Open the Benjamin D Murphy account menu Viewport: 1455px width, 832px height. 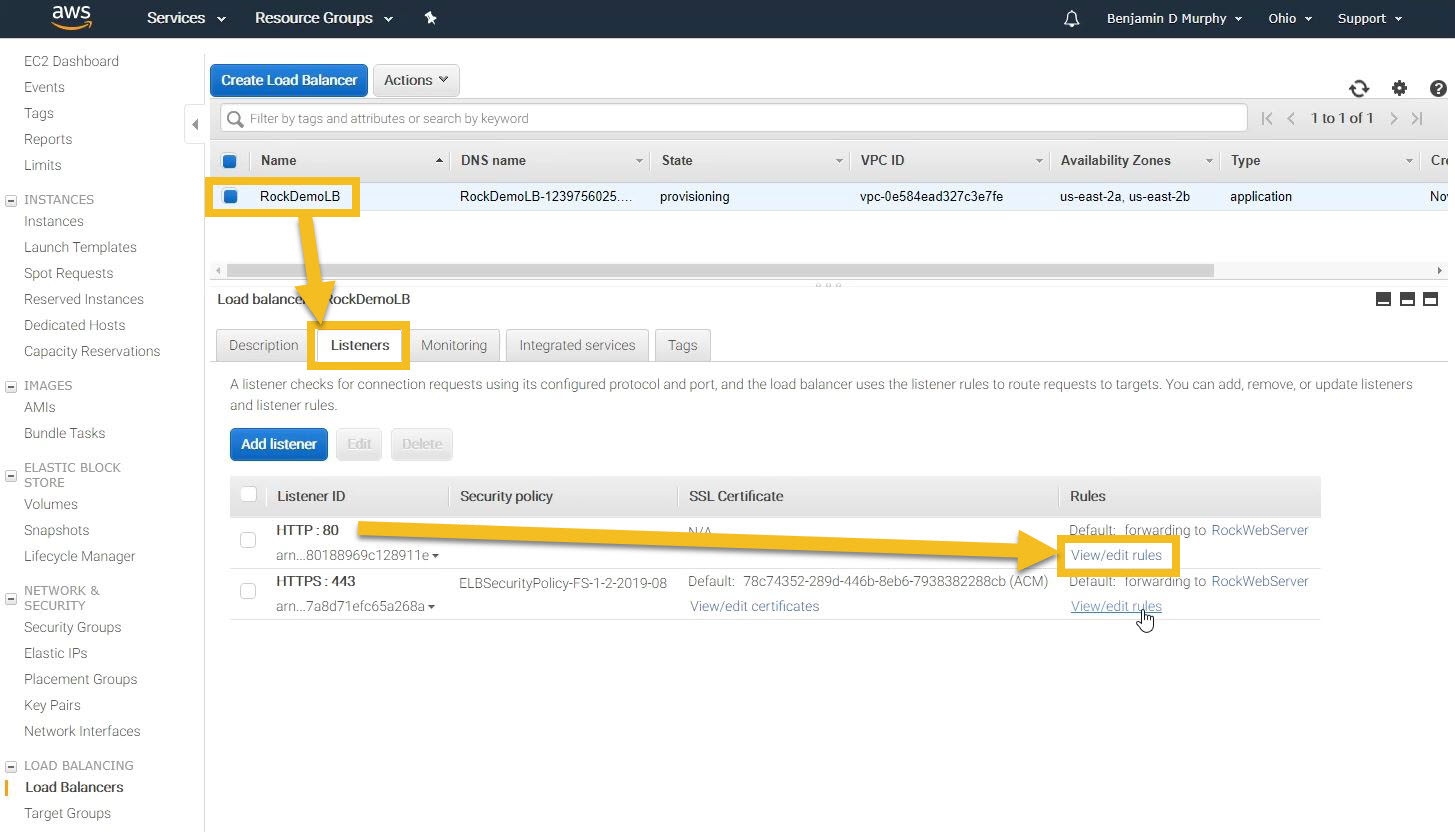coord(1175,18)
